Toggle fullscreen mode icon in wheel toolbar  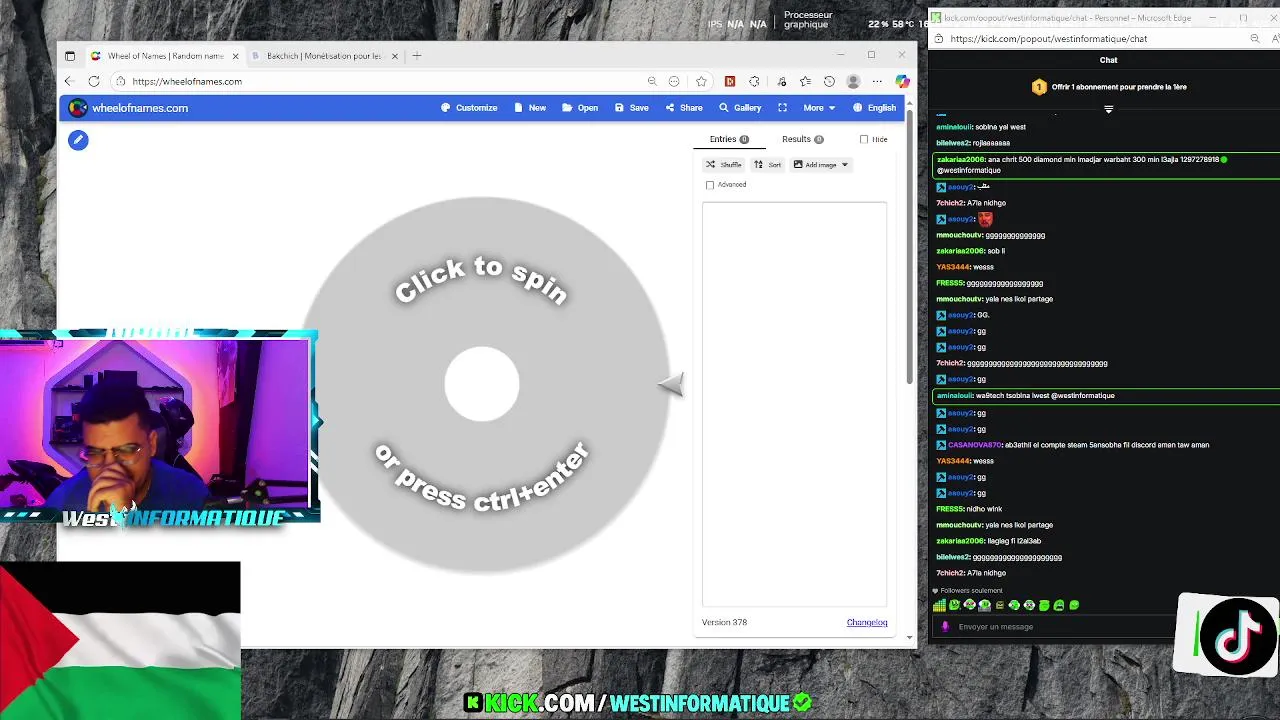(782, 108)
